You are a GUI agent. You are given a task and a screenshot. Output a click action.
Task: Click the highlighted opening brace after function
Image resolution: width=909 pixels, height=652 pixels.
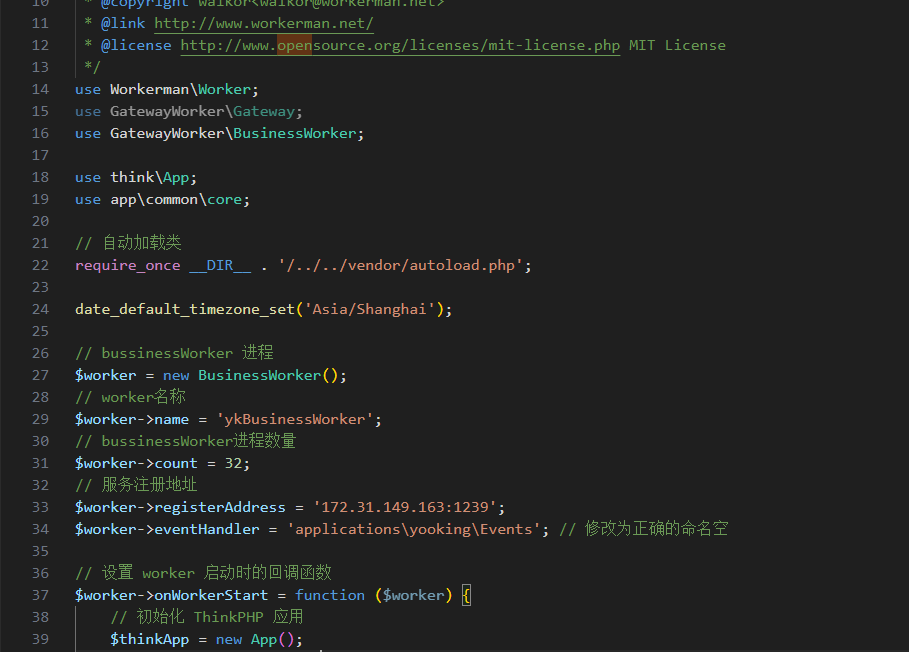[x=466, y=595]
